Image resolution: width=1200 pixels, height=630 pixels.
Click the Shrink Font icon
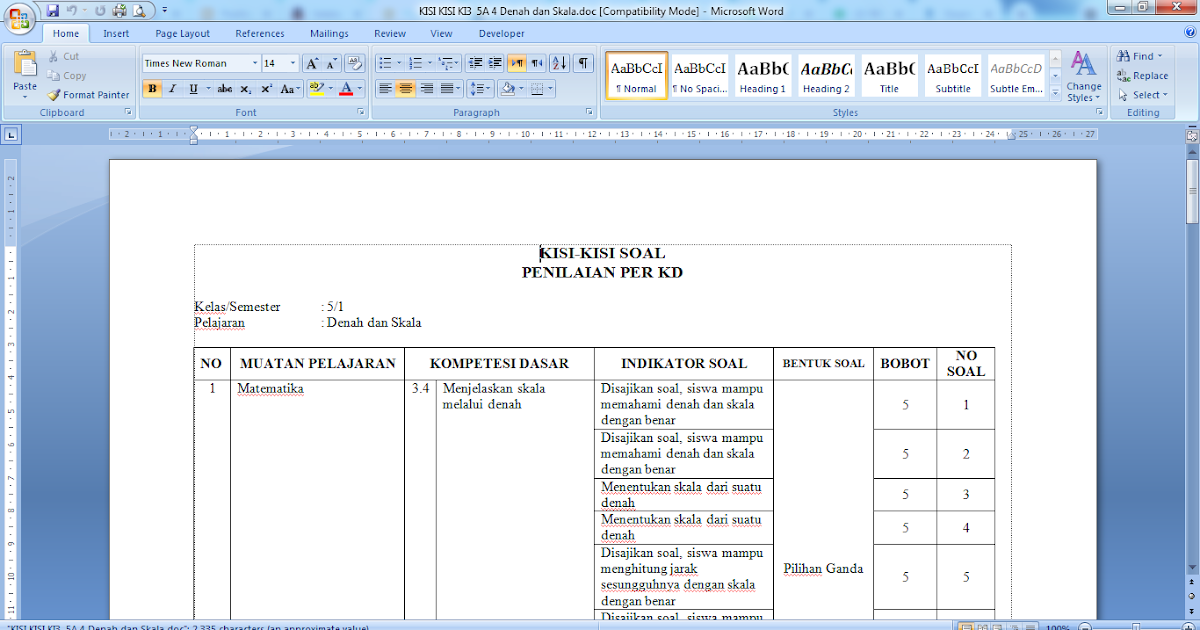point(332,63)
